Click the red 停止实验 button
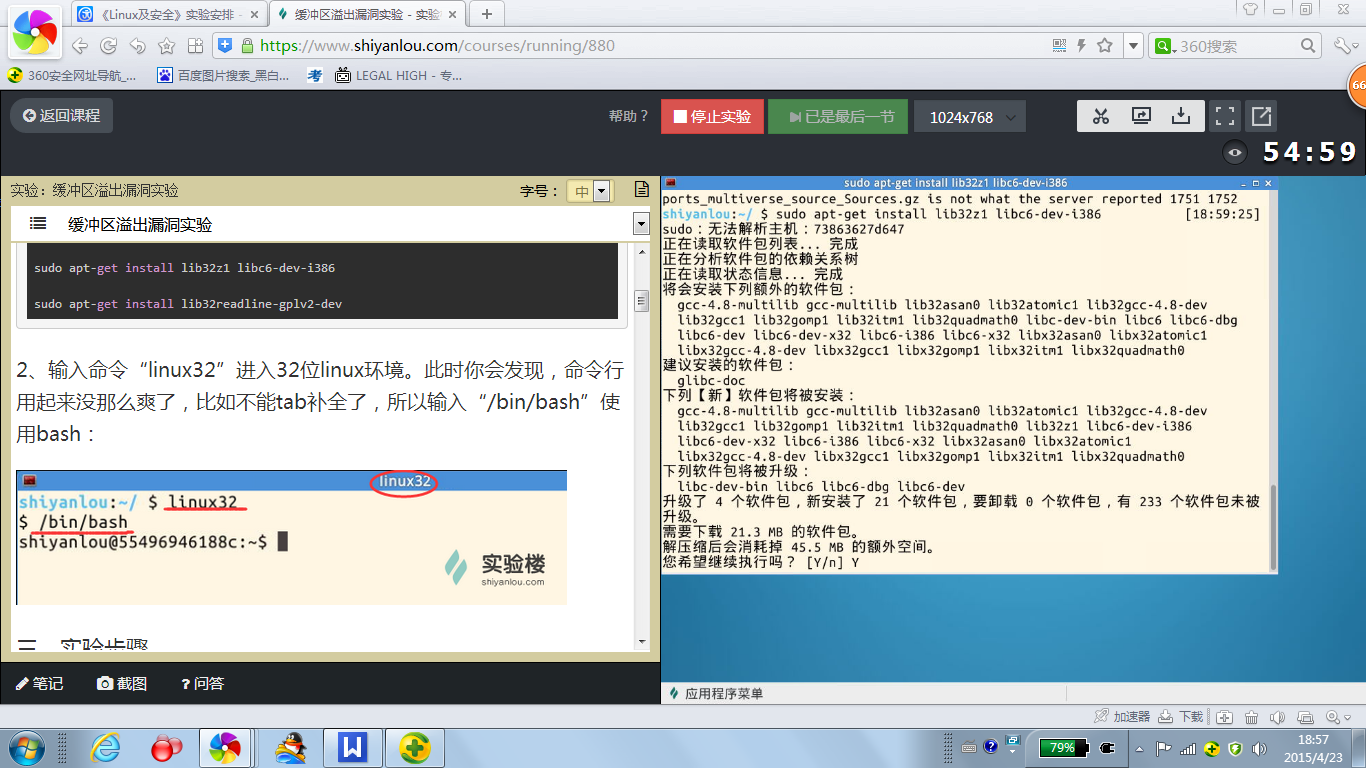The height and width of the screenshot is (768, 1366). coord(712,116)
